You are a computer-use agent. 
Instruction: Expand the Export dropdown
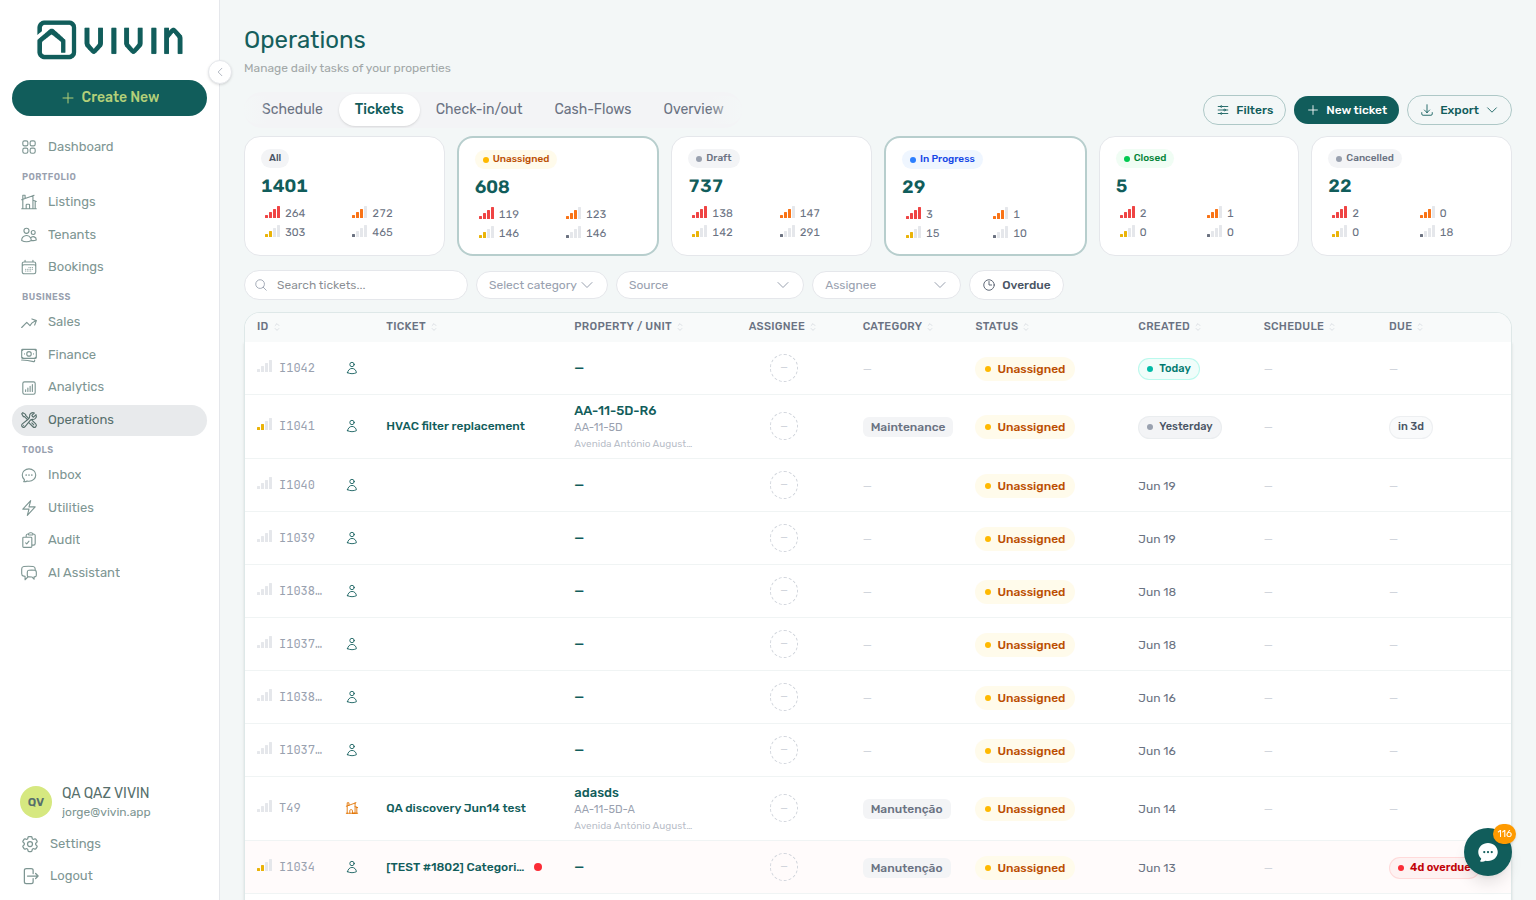(1459, 110)
